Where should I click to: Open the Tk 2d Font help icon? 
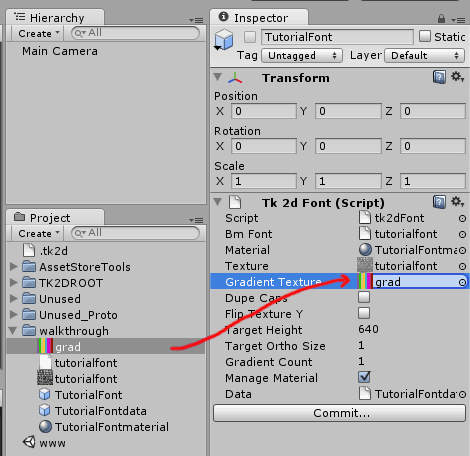[x=439, y=202]
